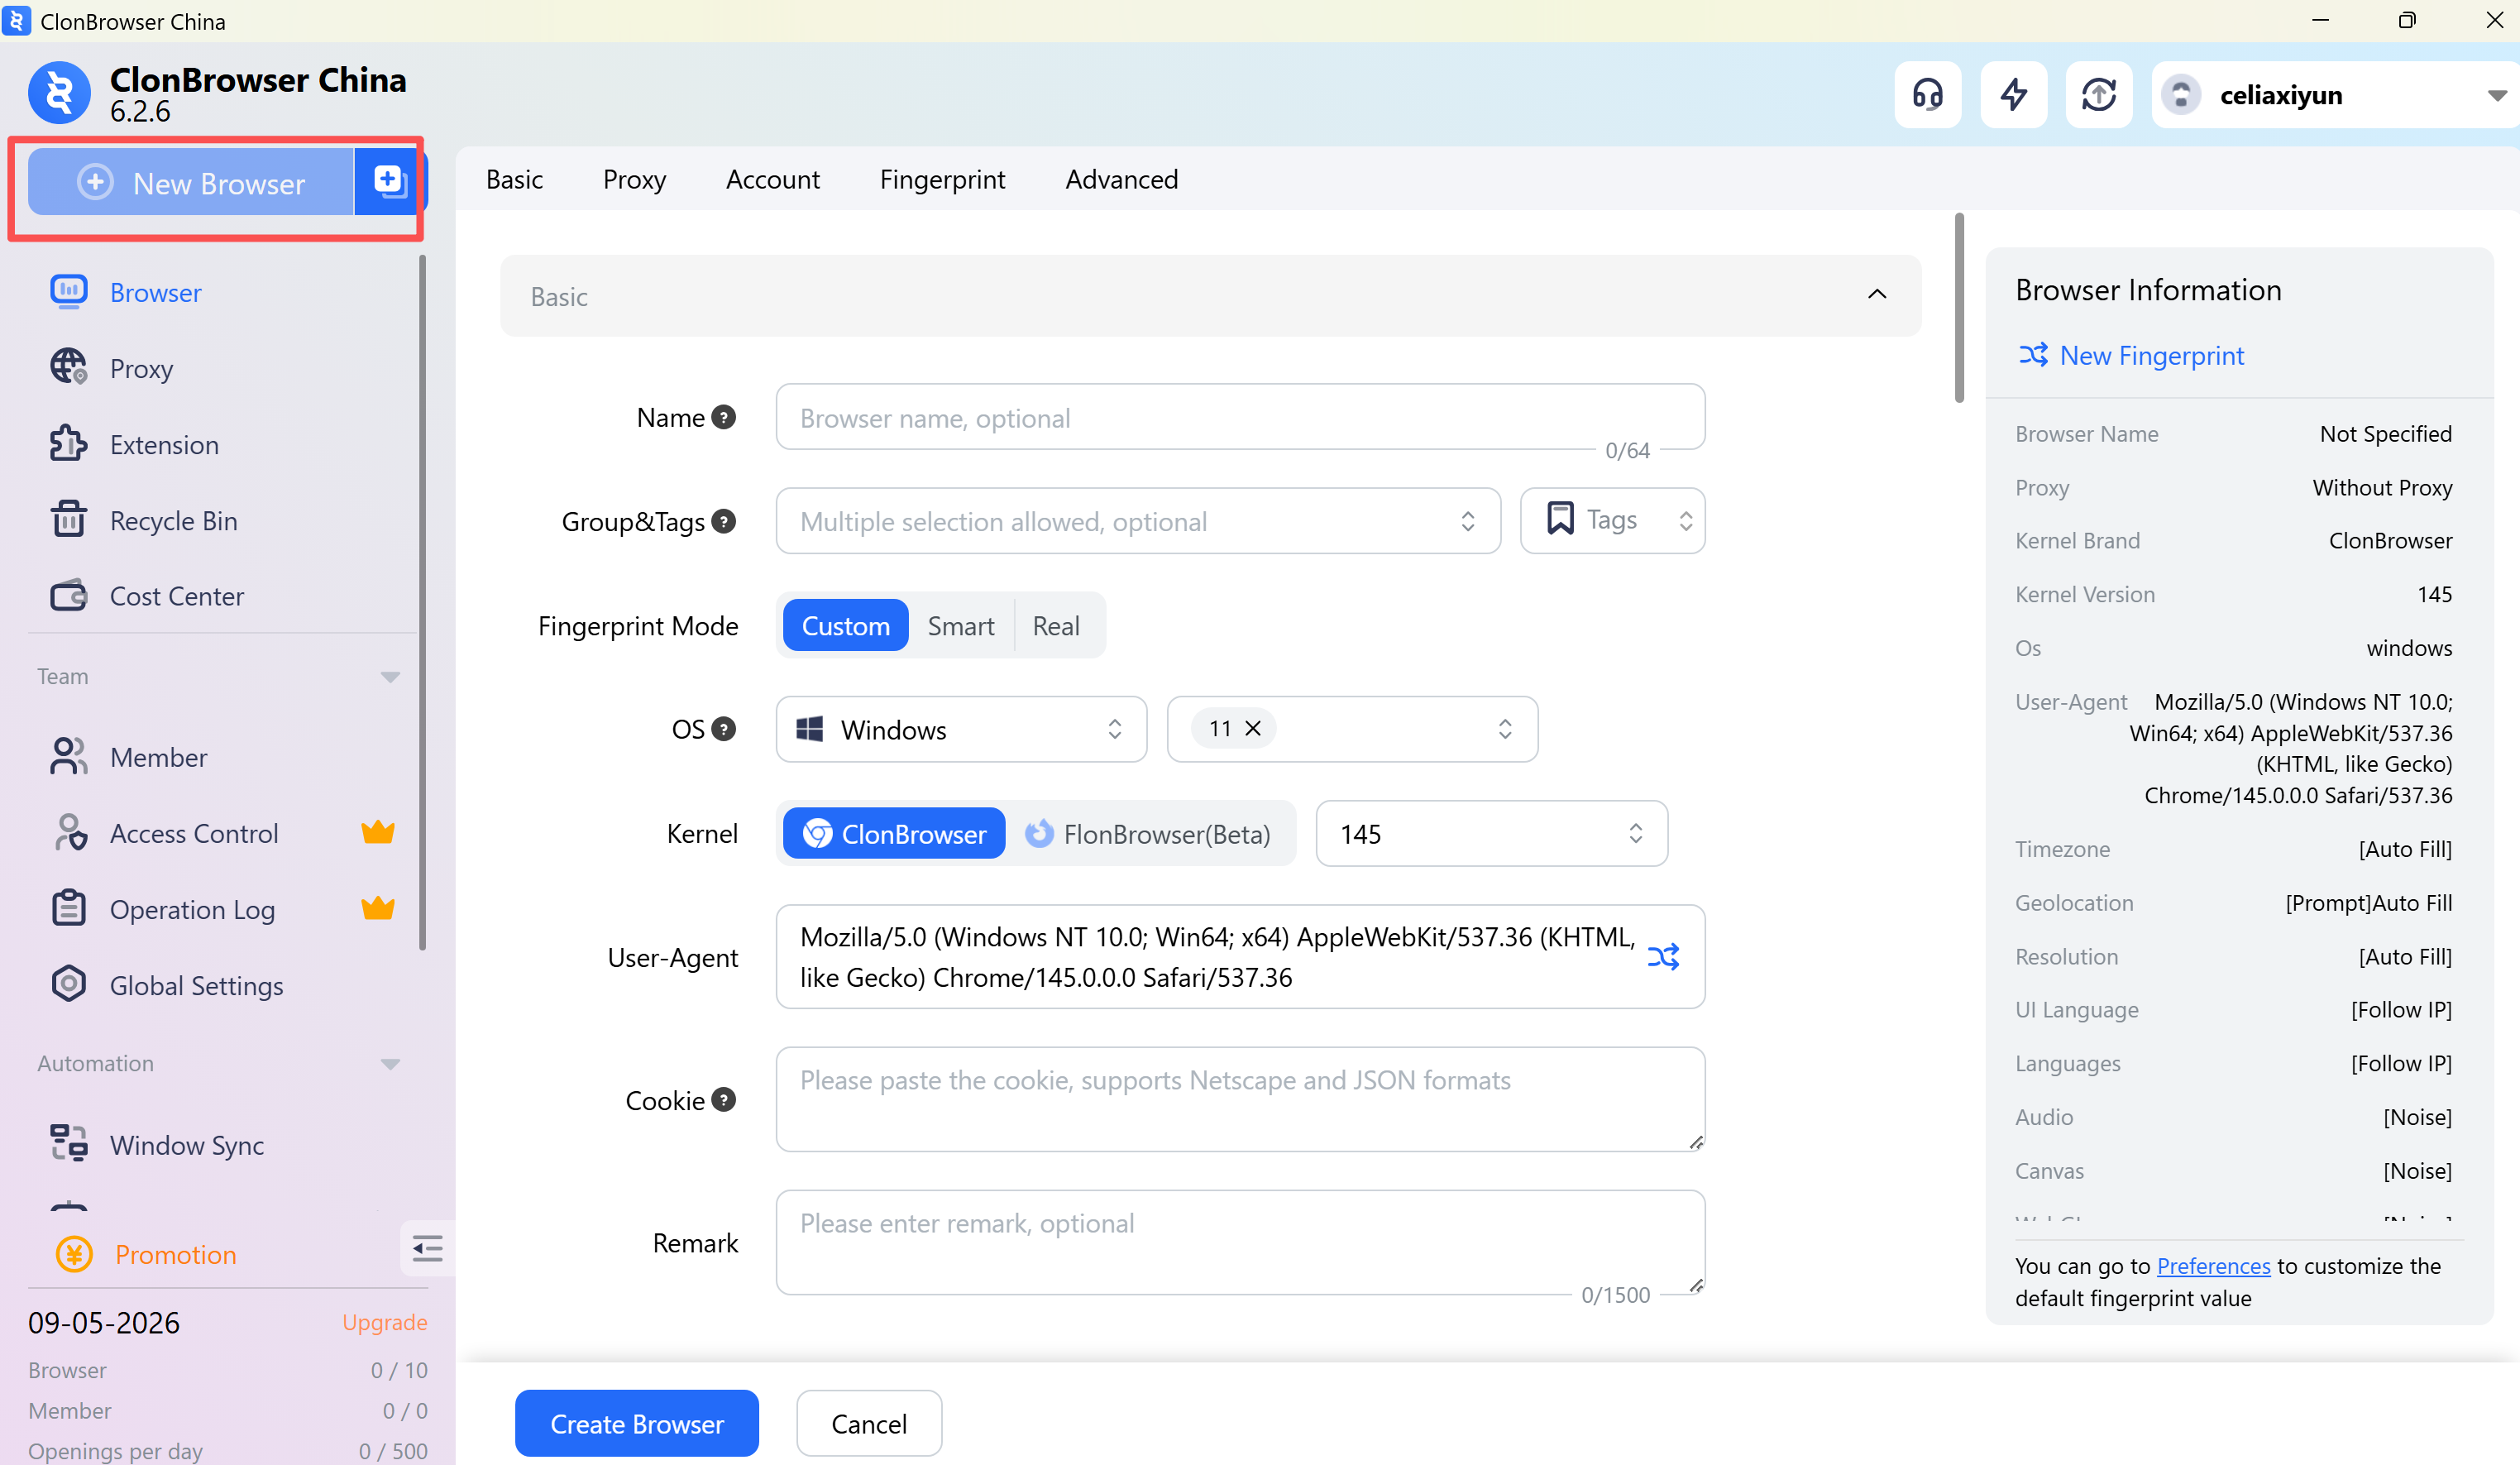Open the Advanced tab
The image size is (2520, 1465).
1121,179
